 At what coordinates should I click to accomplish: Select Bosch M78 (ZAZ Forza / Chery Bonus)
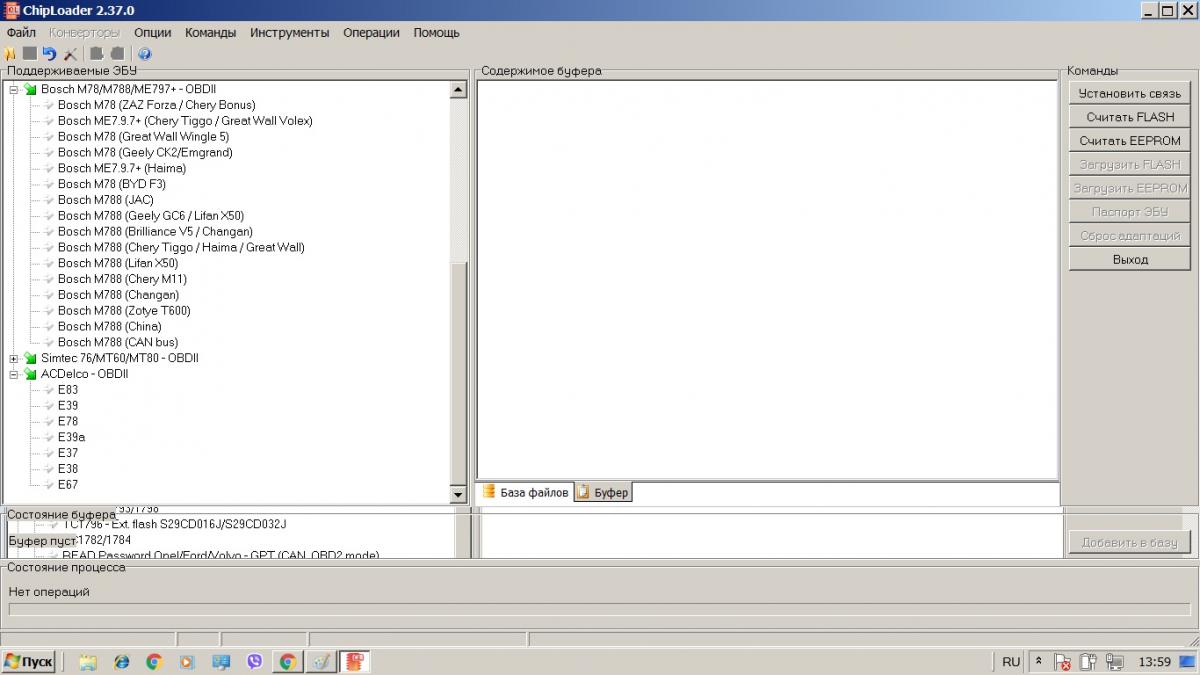pyautogui.click(x=156, y=105)
